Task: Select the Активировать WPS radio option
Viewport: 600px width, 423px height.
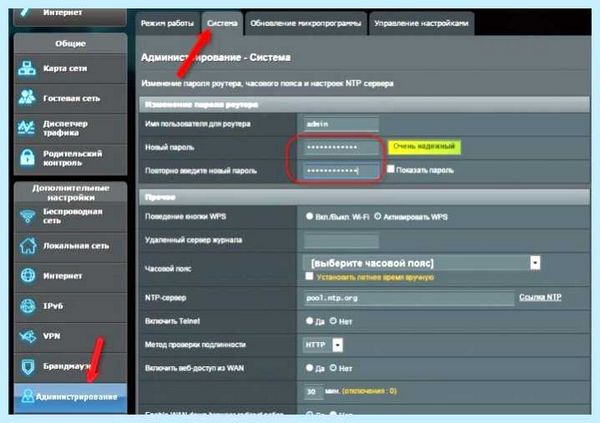Action: tap(377, 216)
